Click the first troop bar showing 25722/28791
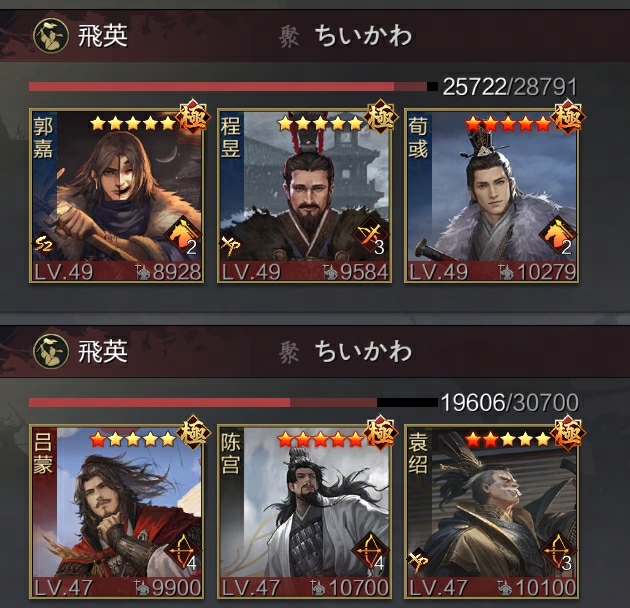Viewport: 630px width, 608px height. (233, 86)
